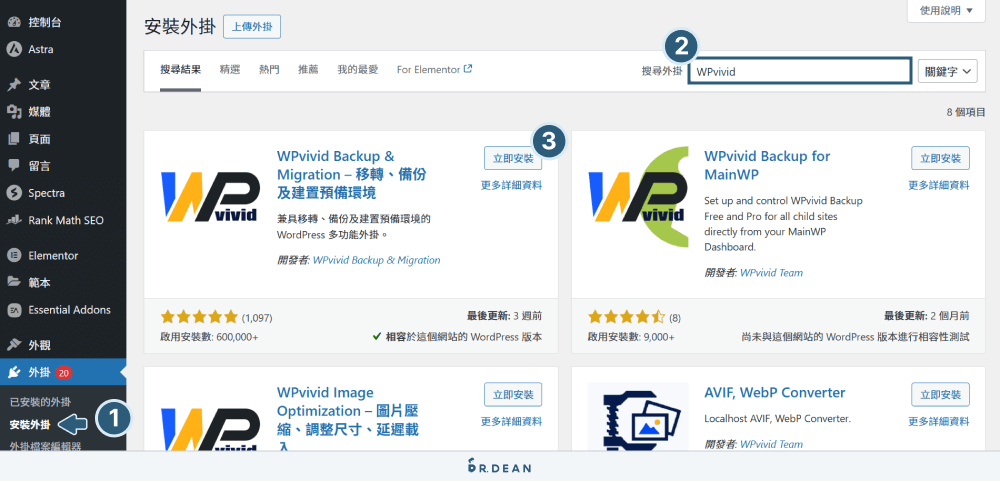Open the 我的最愛 tab

pyautogui.click(x=358, y=69)
